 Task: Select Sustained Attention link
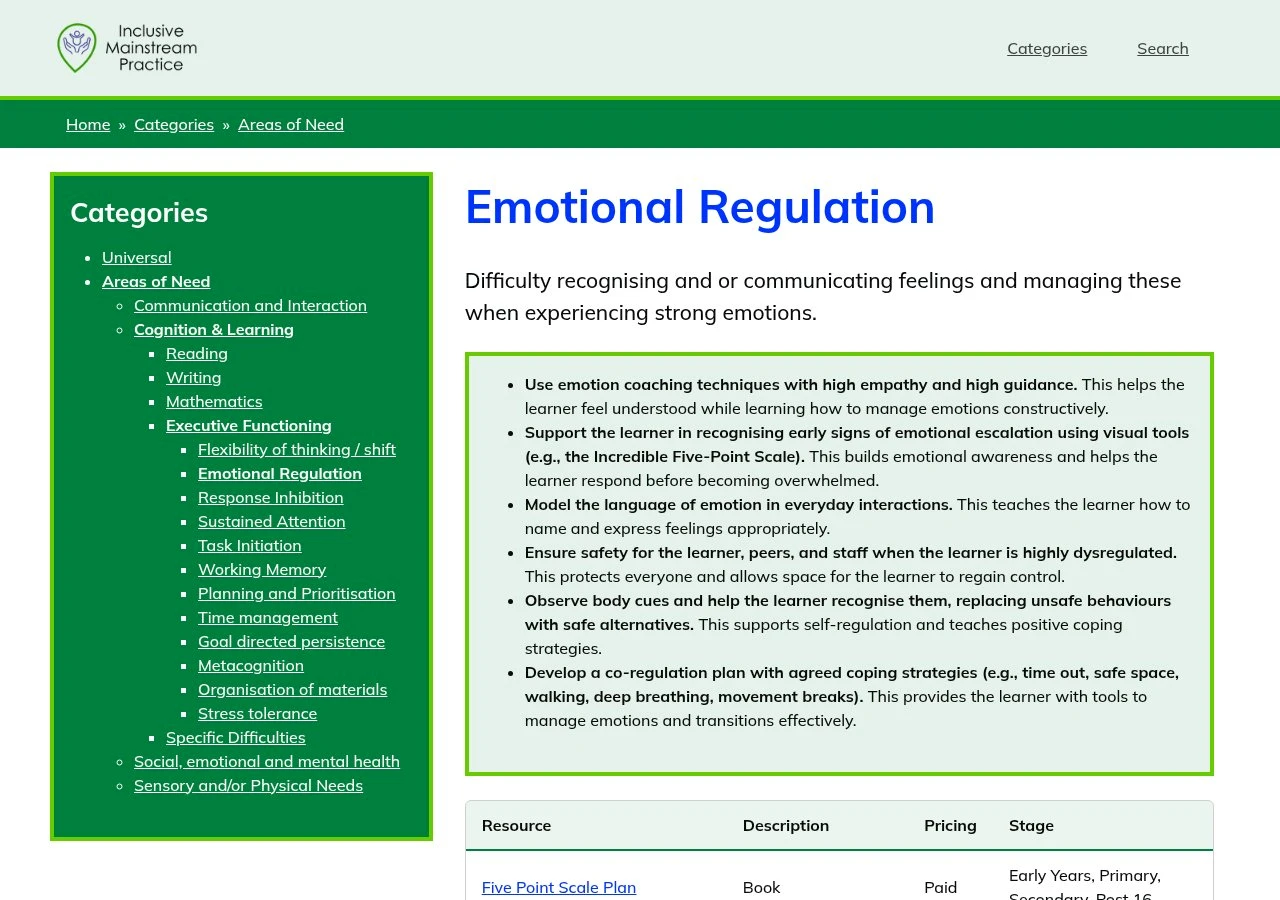[x=272, y=521]
